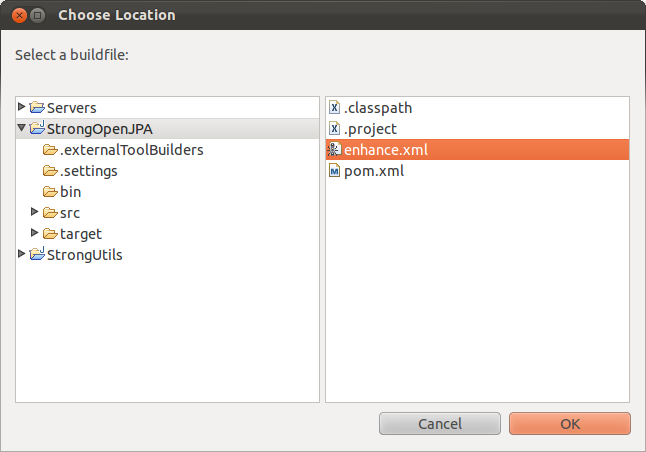Expand the StrongUtils project node
Screen dimensions: 646x452
[22, 254]
